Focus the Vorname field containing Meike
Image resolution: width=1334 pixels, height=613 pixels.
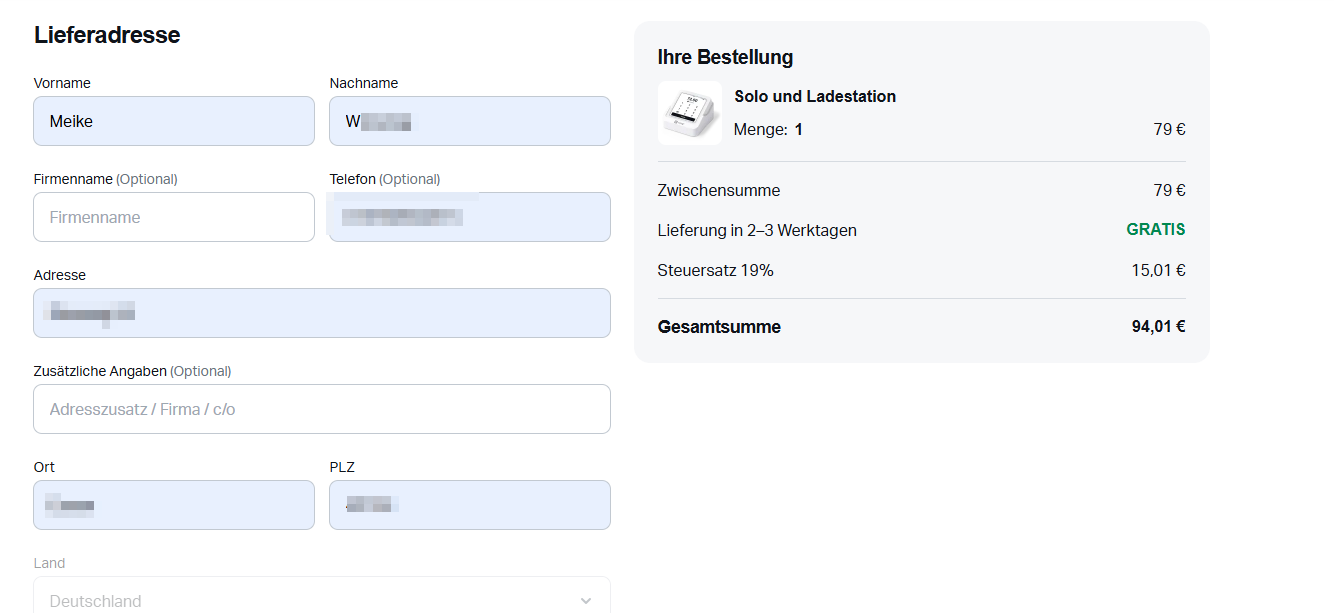174,121
